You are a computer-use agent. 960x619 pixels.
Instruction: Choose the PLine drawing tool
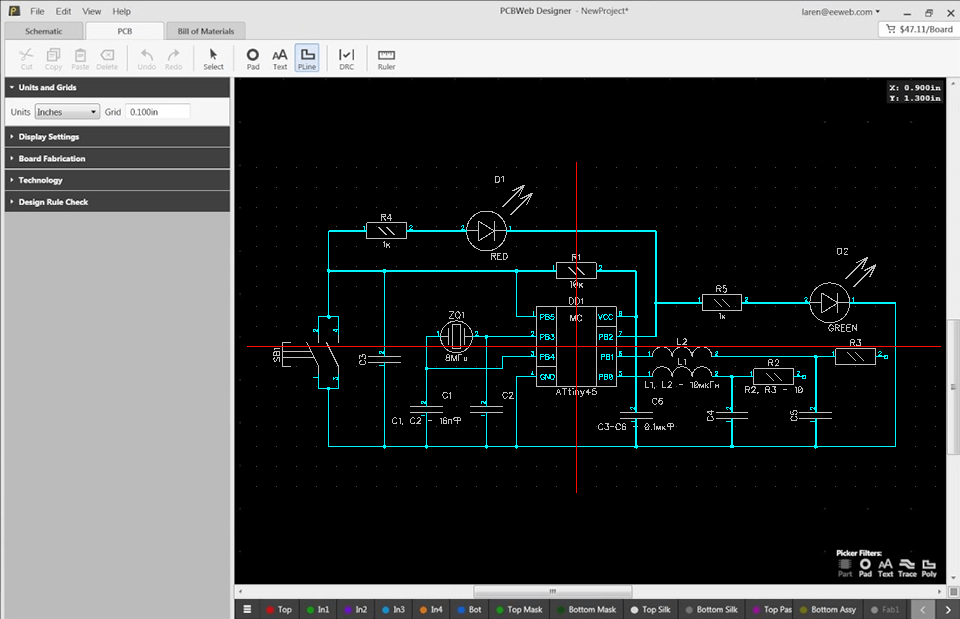(x=307, y=59)
